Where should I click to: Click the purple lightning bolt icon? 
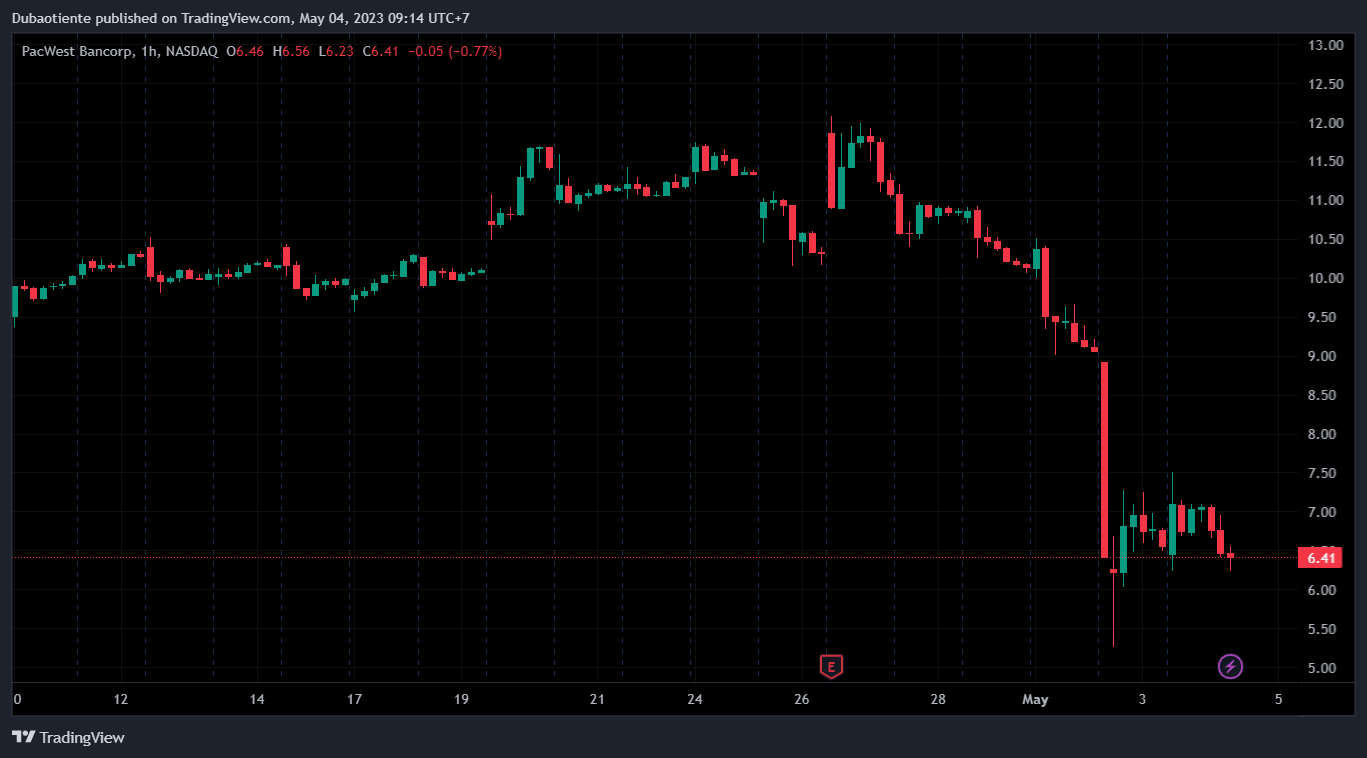pyautogui.click(x=1230, y=666)
